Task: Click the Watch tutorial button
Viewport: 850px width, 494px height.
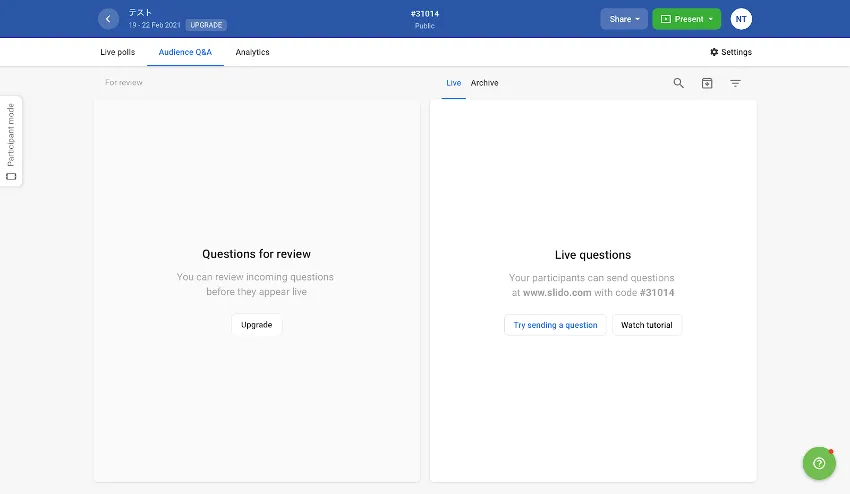Action: coord(647,325)
